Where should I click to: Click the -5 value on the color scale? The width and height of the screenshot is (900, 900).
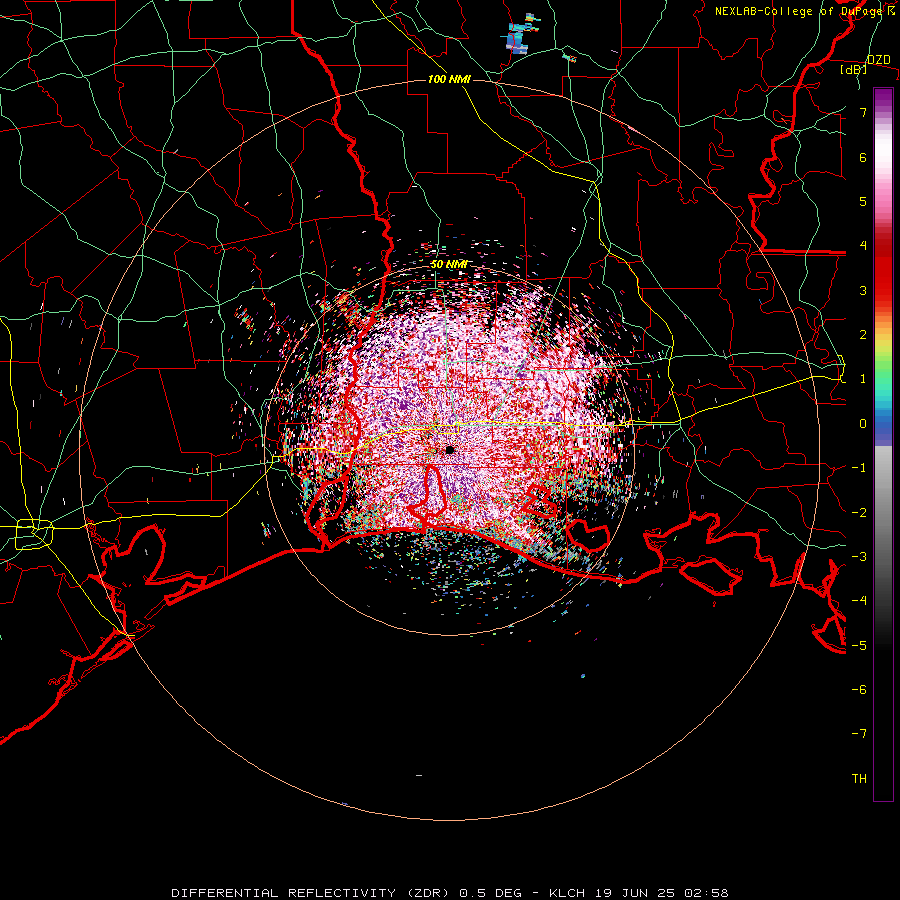(859, 646)
